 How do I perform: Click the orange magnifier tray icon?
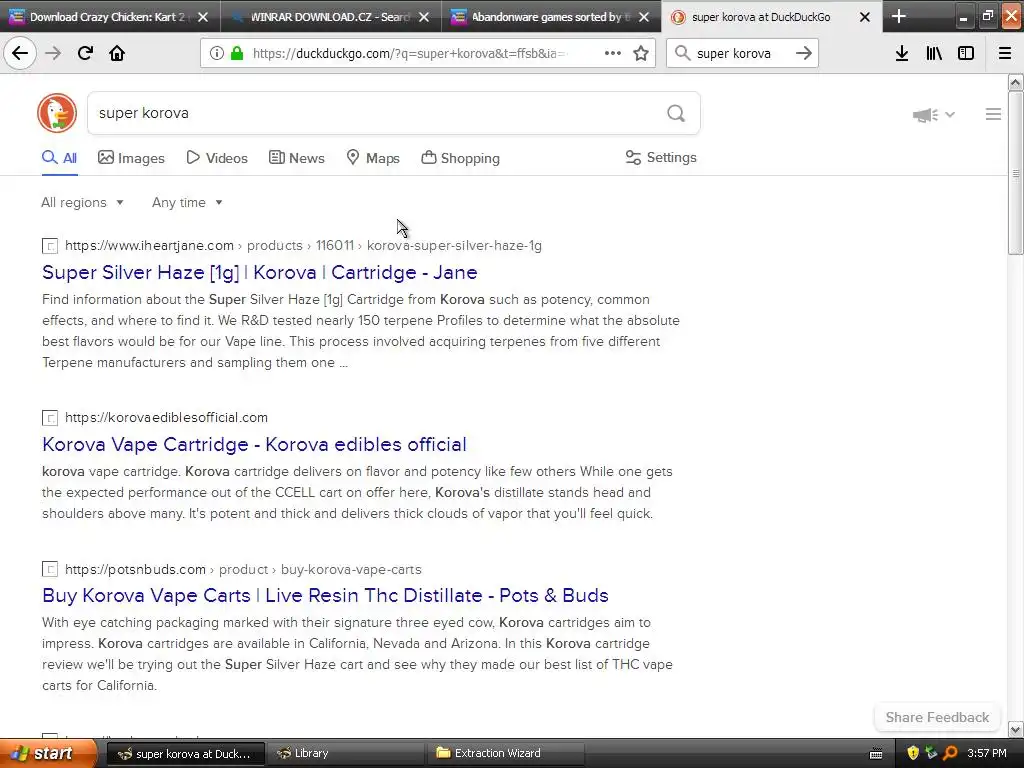click(x=950, y=753)
